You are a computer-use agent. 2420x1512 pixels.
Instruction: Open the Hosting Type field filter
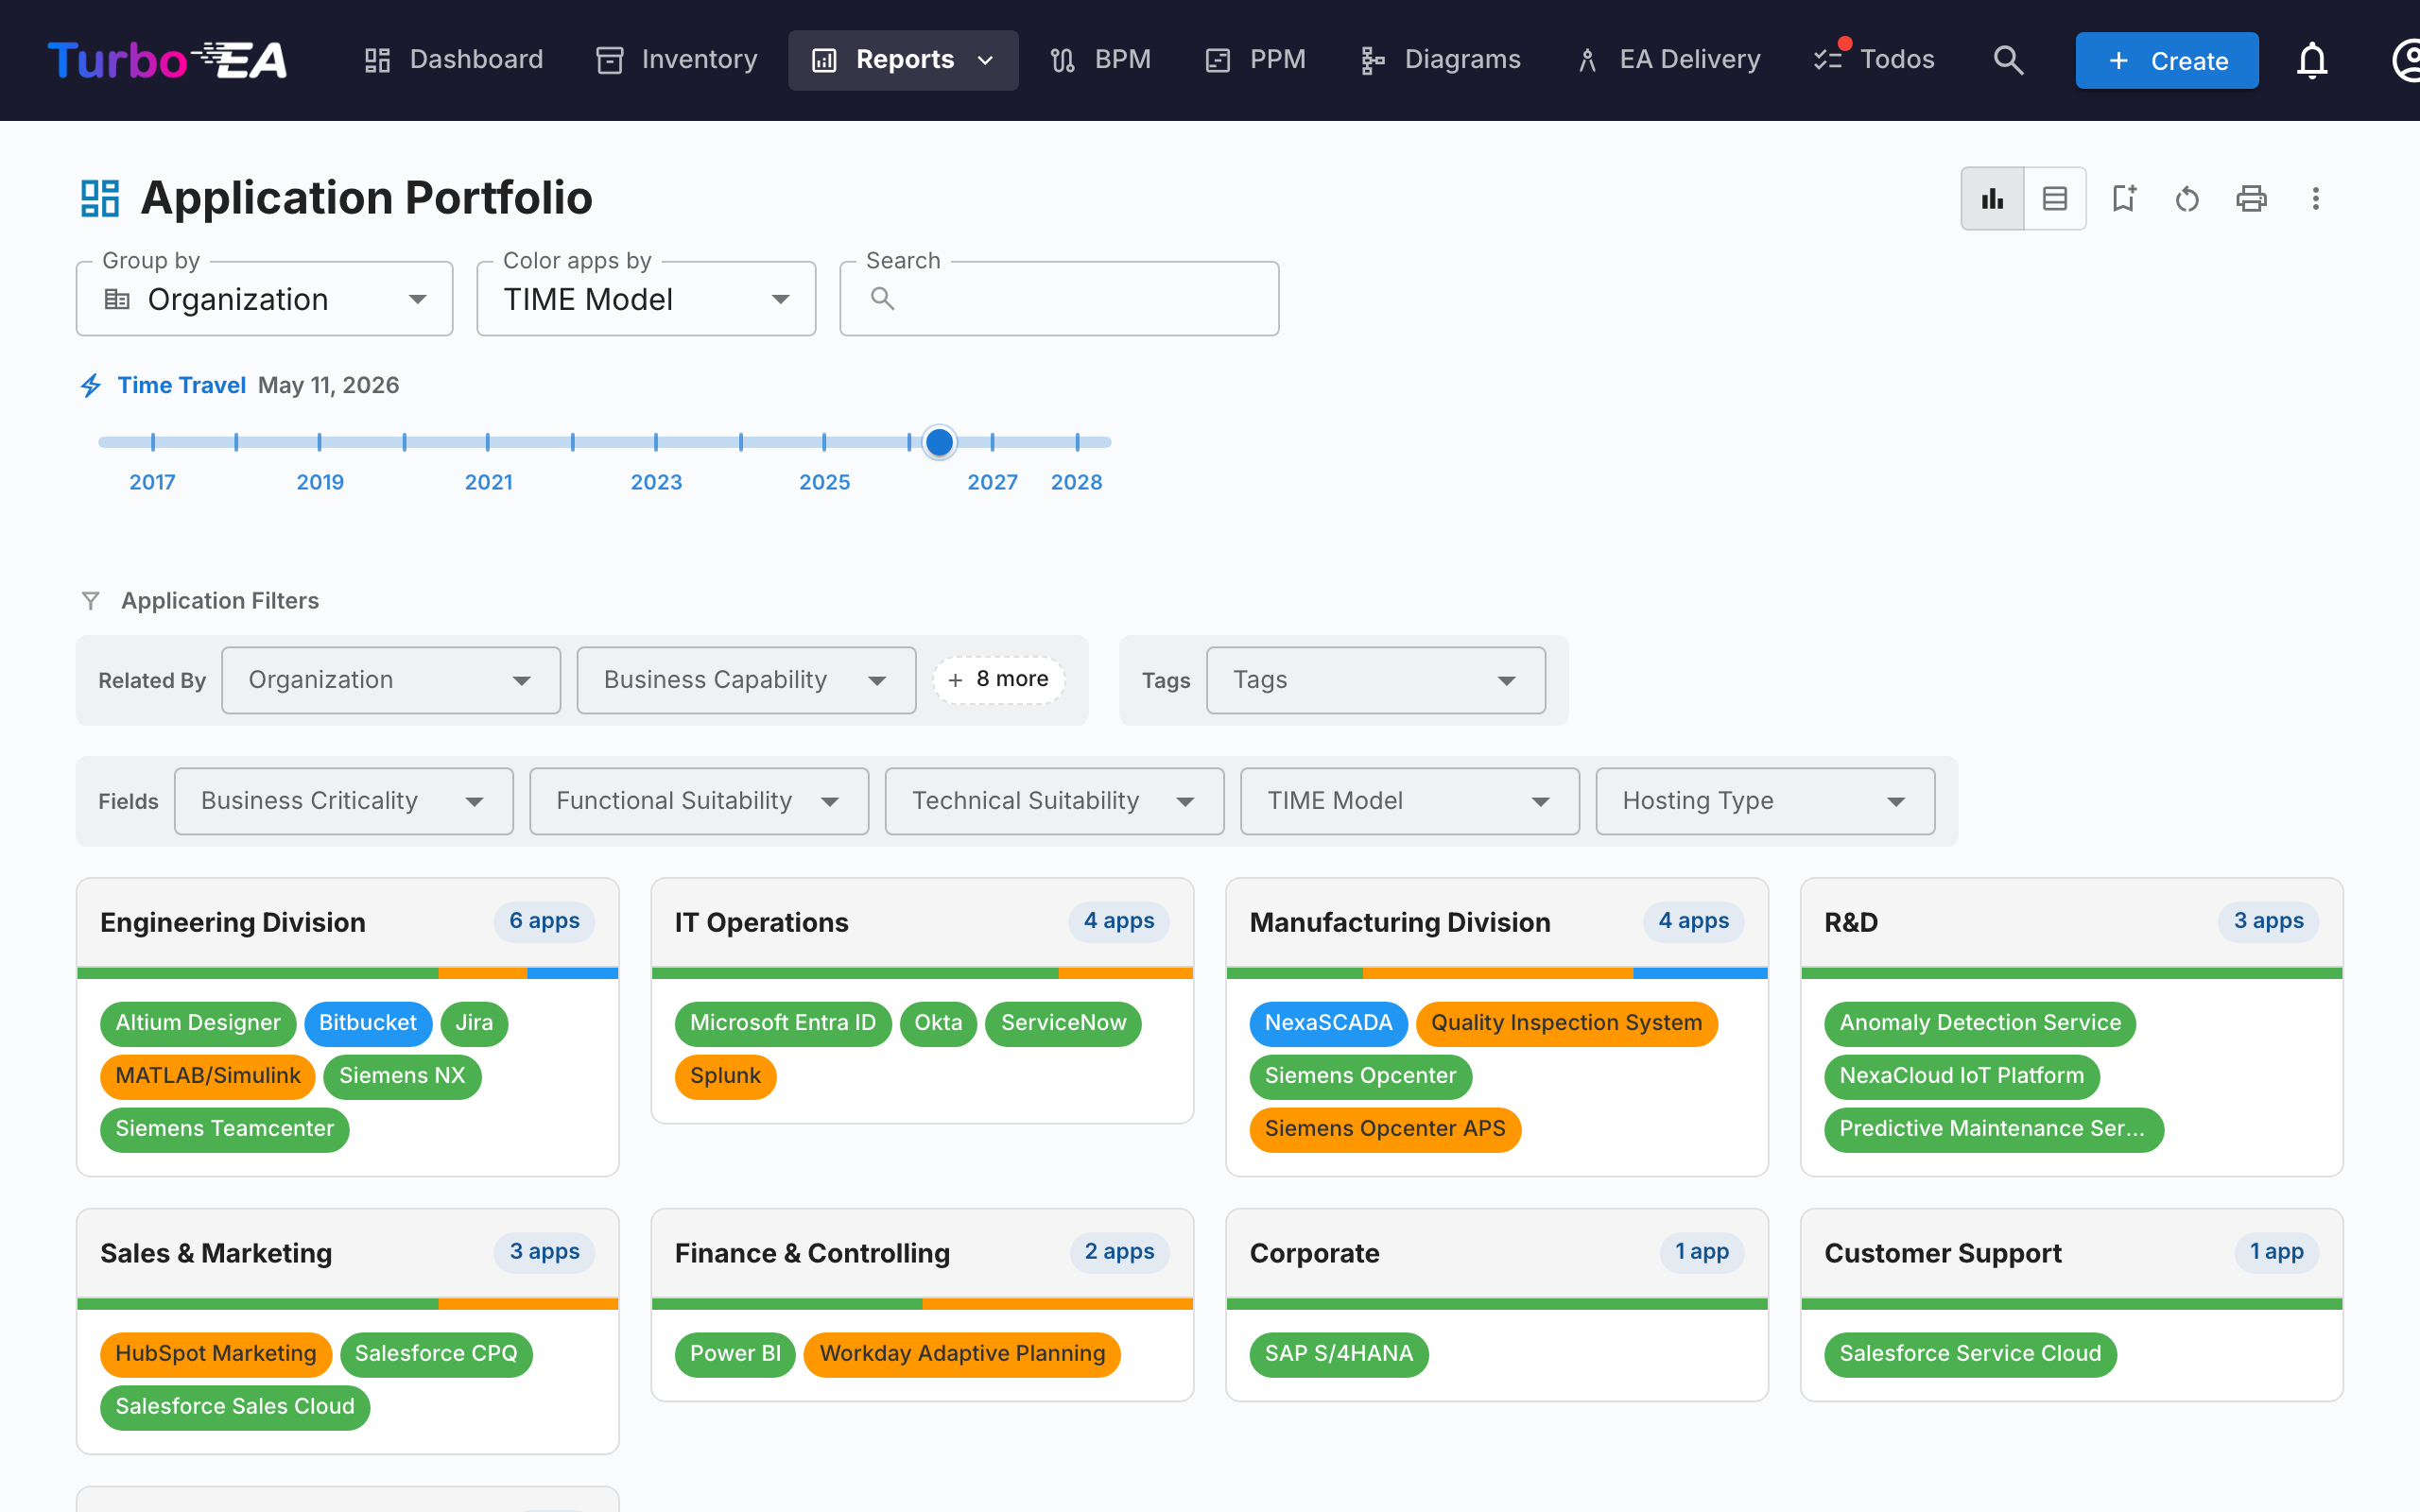pos(1765,801)
